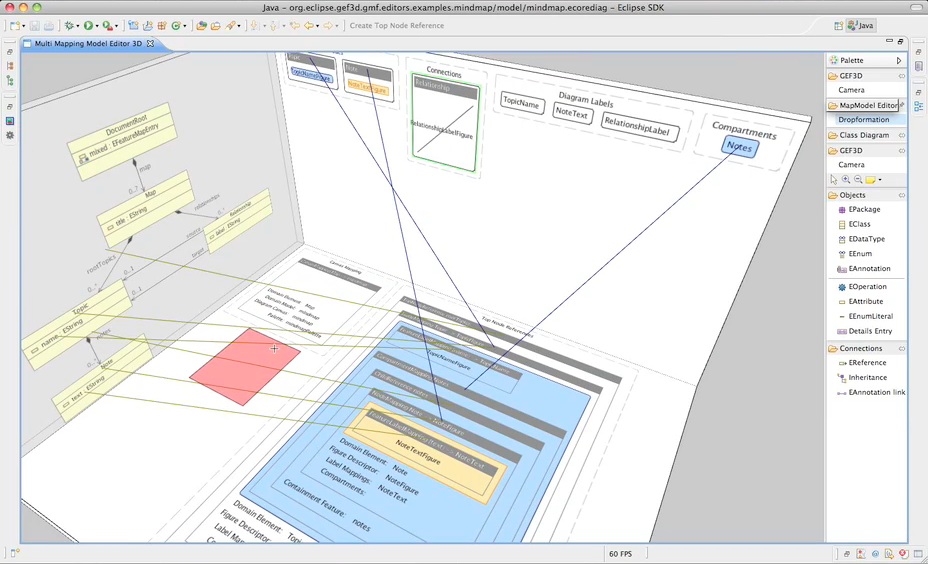The width and height of the screenshot is (928, 564).
Task: Click the red rectangle in the diagram
Action: click(244, 367)
